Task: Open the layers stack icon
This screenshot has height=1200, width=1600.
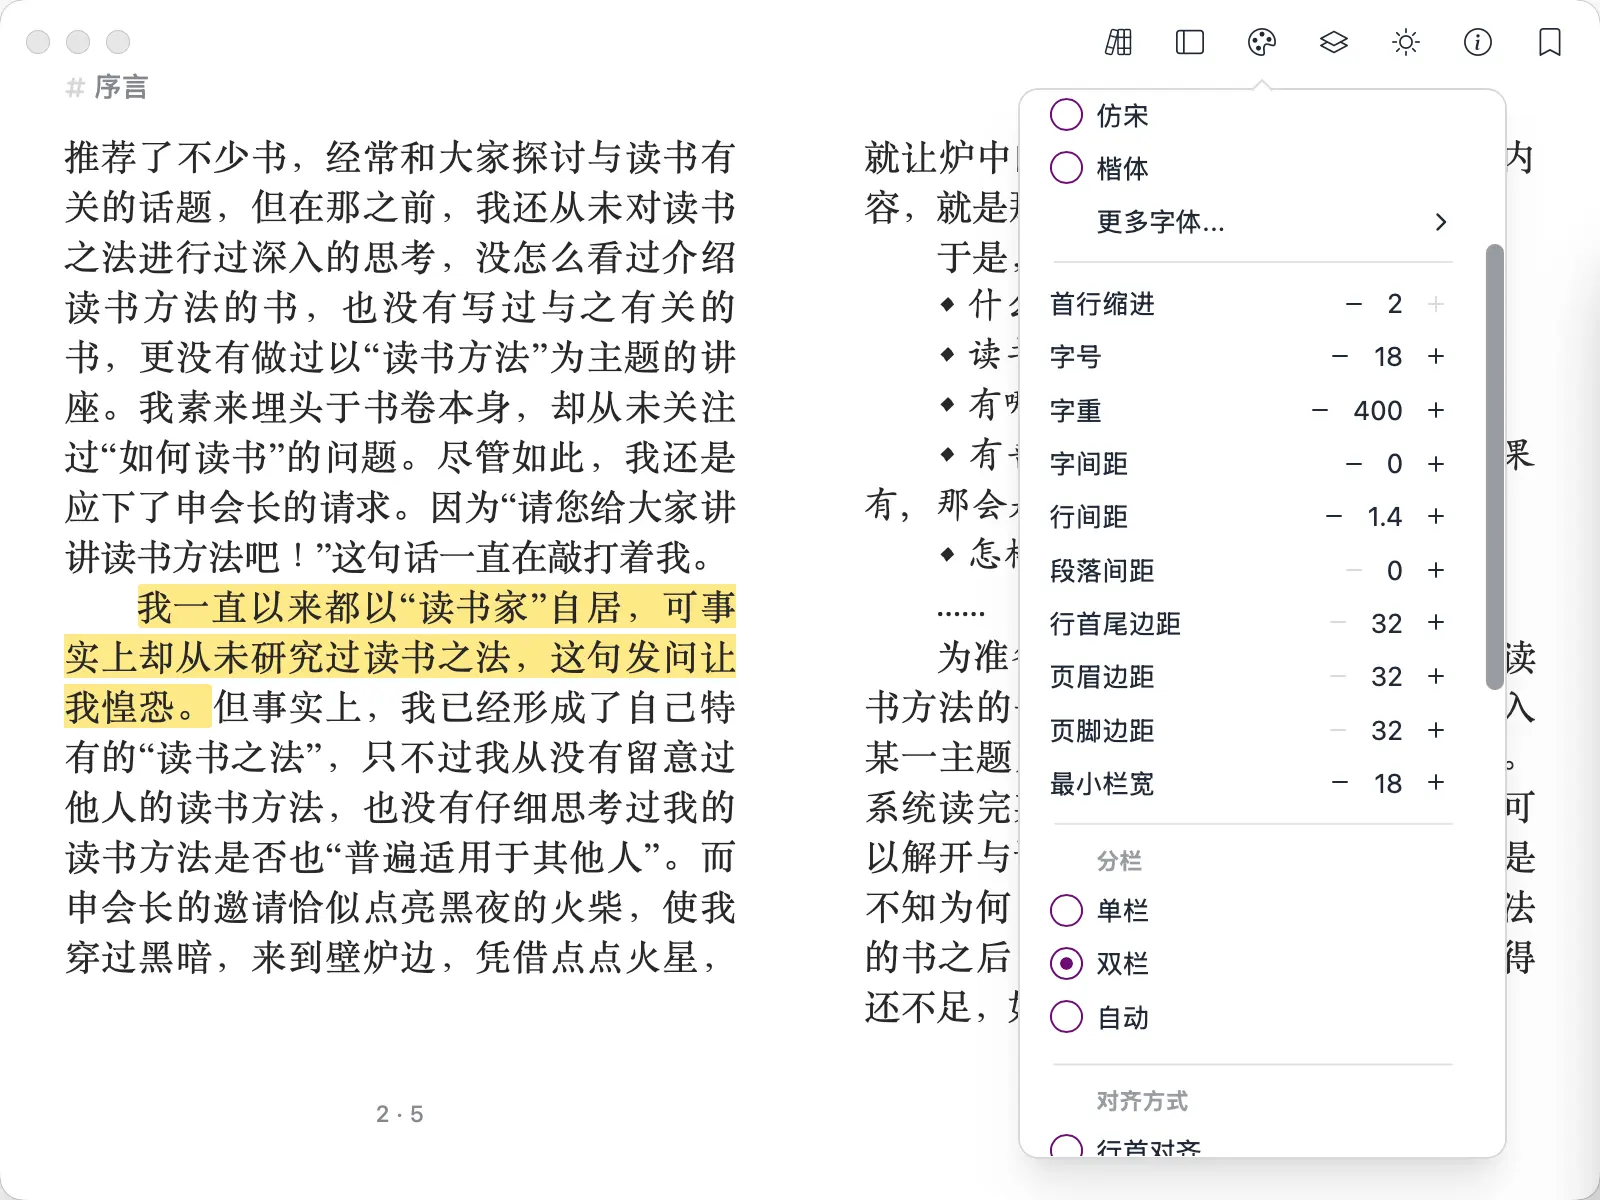Action: pos(1334,42)
